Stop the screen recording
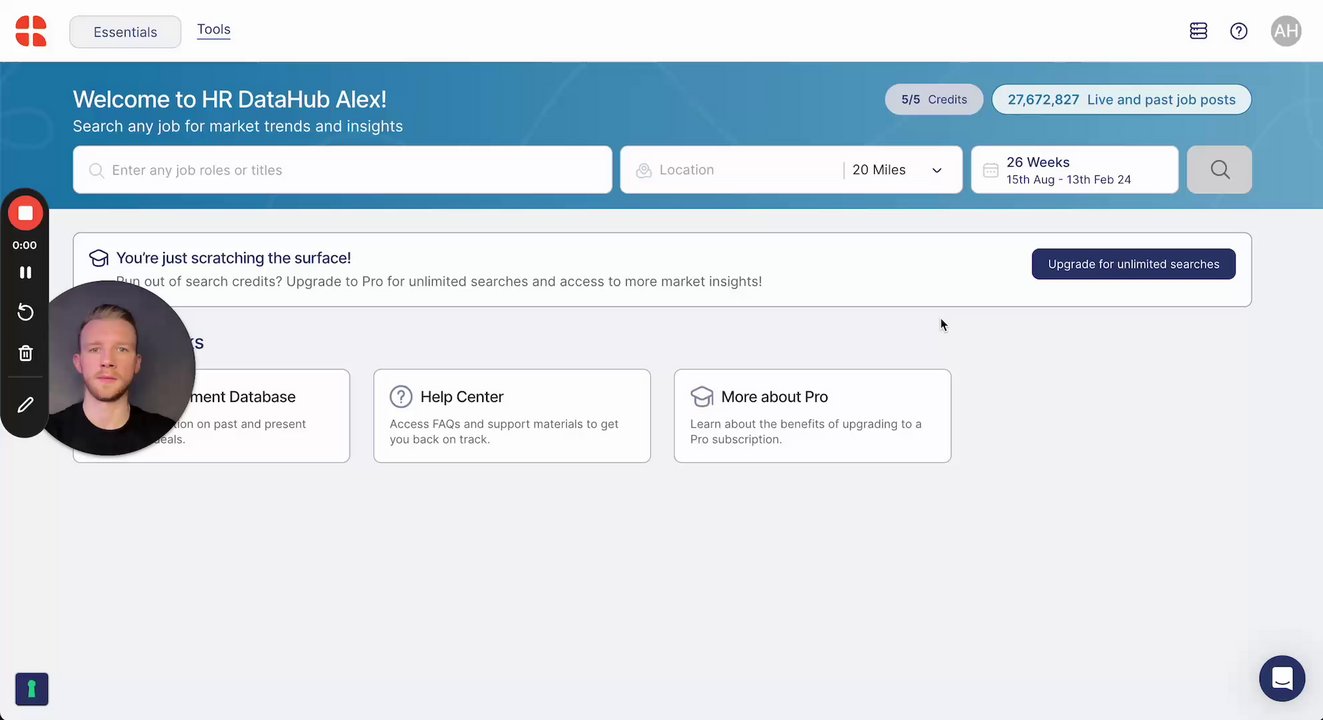Screen dimensions: 1323x720 tap(25, 213)
